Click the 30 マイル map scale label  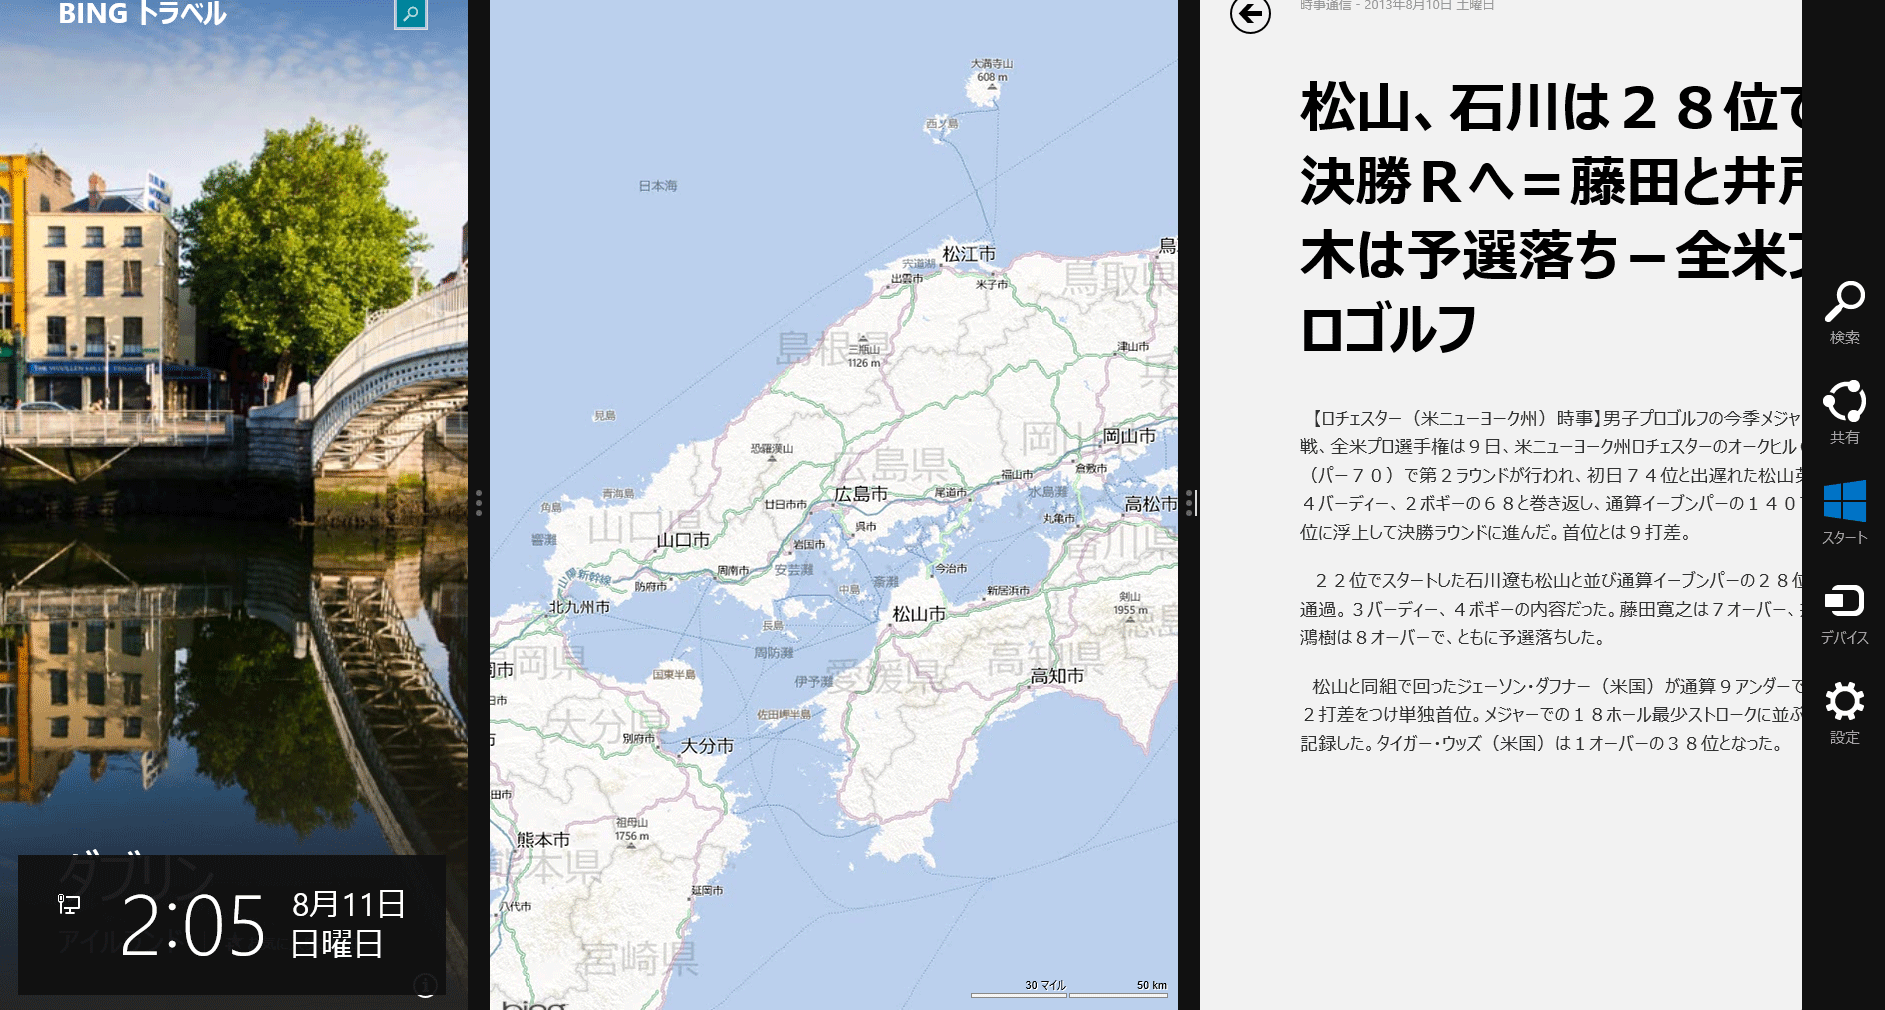pyautogui.click(x=1045, y=985)
